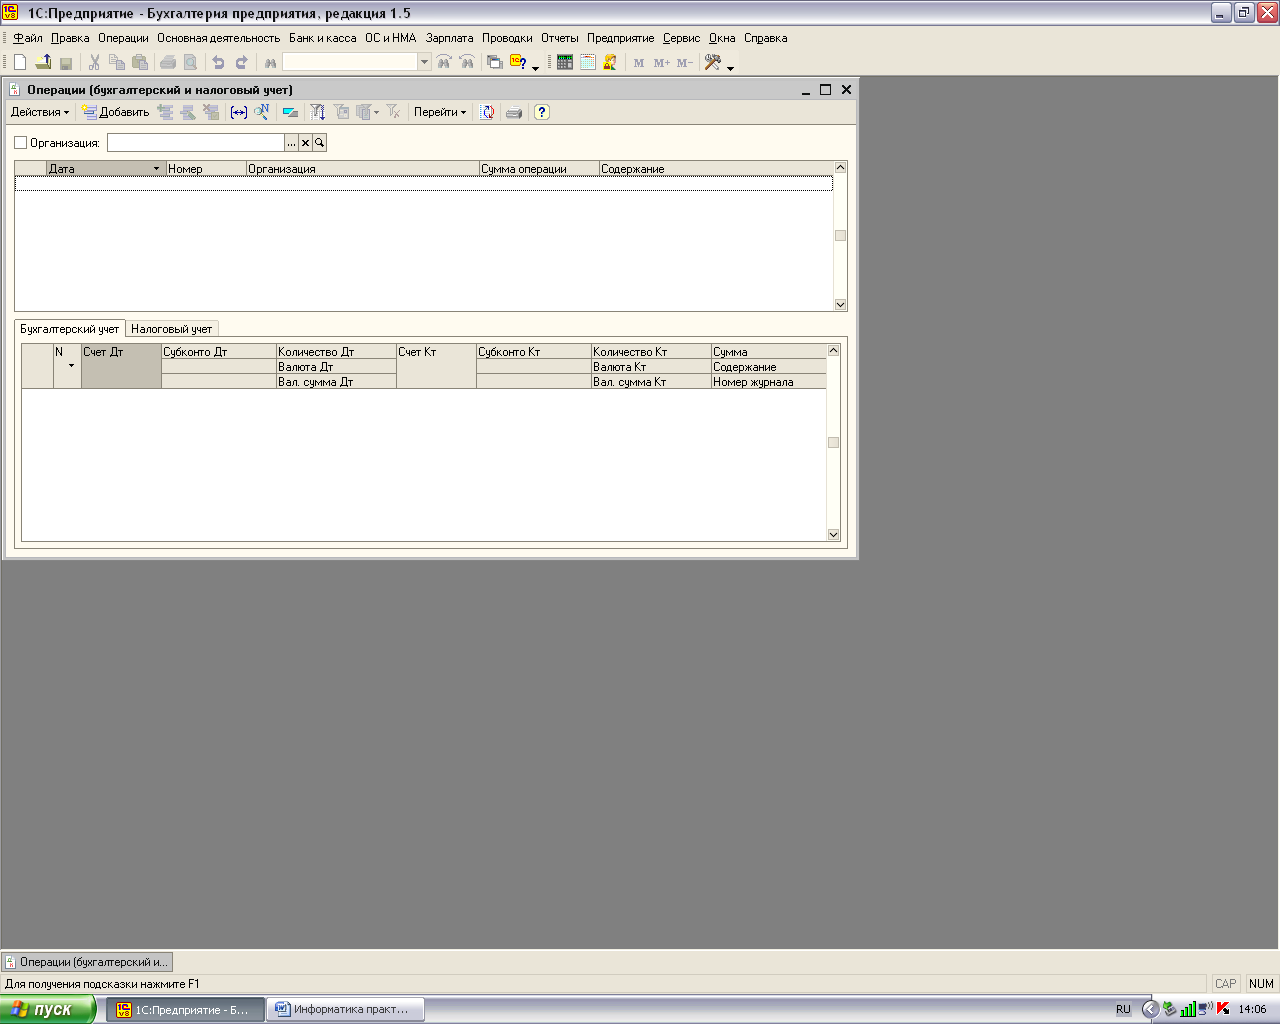The image size is (1280, 1024).
Task: Enable the Организация filter checkbox
Action: coord(21,143)
